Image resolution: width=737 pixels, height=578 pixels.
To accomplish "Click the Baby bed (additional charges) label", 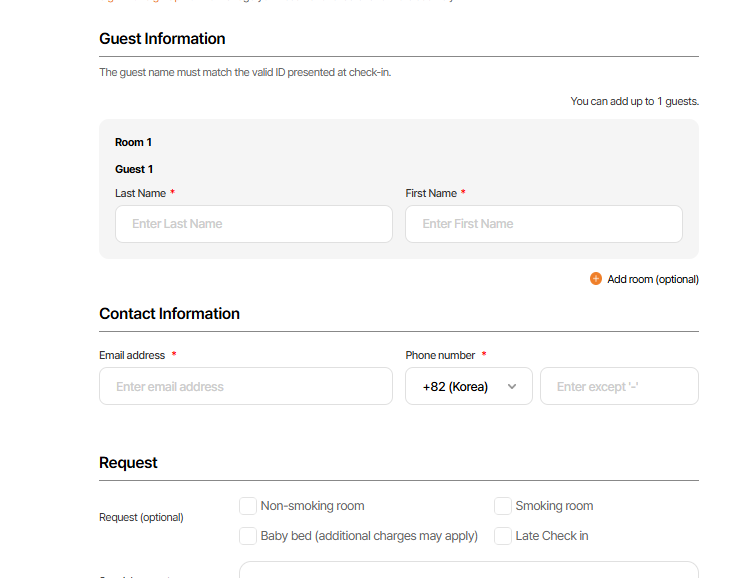I will [x=369, y=536].
